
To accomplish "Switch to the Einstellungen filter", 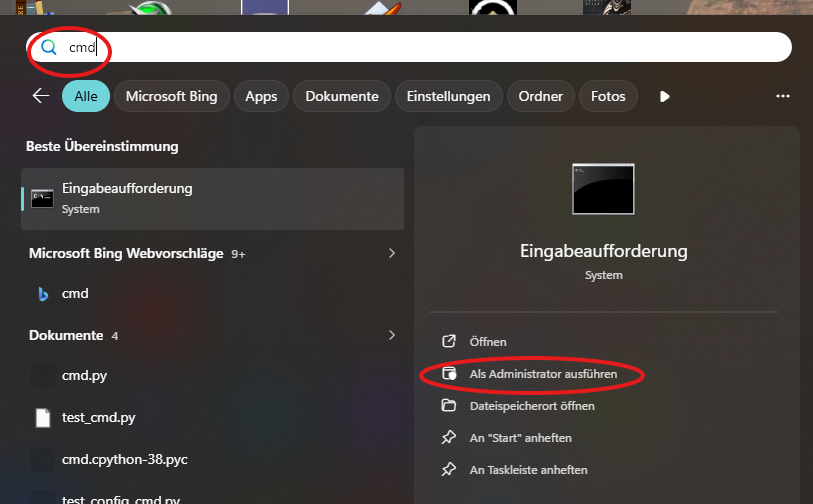I will [x=448, y=96].
